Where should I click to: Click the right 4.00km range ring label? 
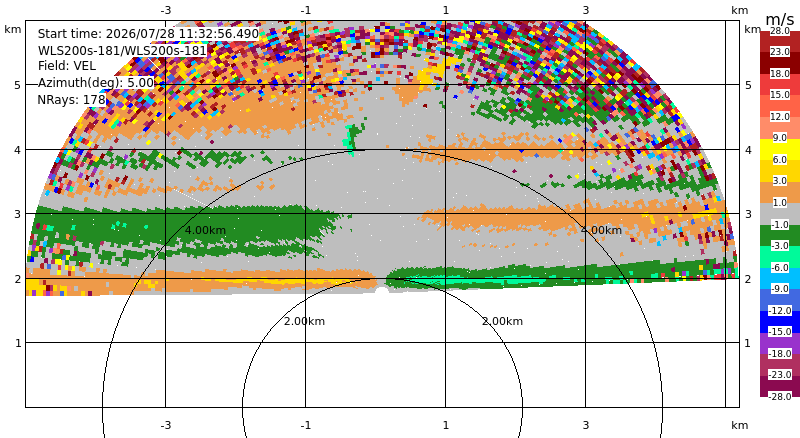pyautogui.click(x=601, y=230)
